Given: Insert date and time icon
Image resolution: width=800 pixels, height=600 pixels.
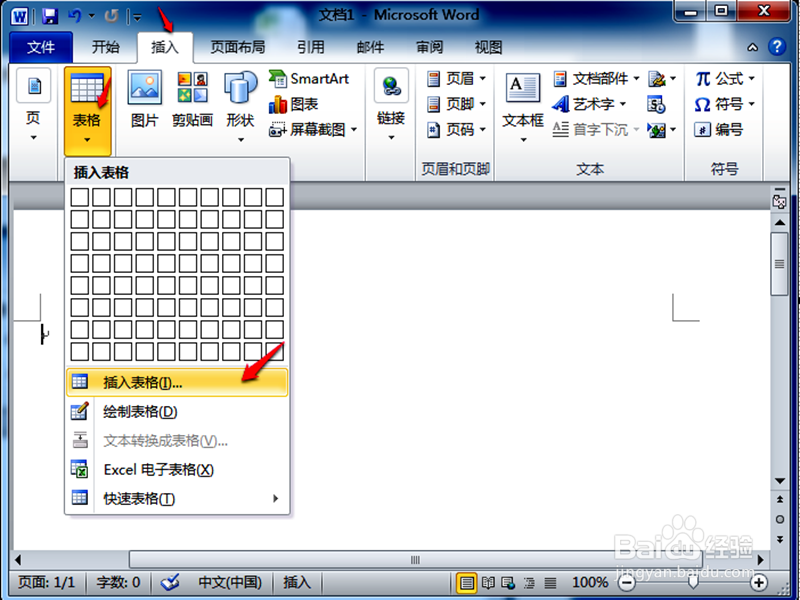Looking at the screenshot, I should (x=656, y=105).
